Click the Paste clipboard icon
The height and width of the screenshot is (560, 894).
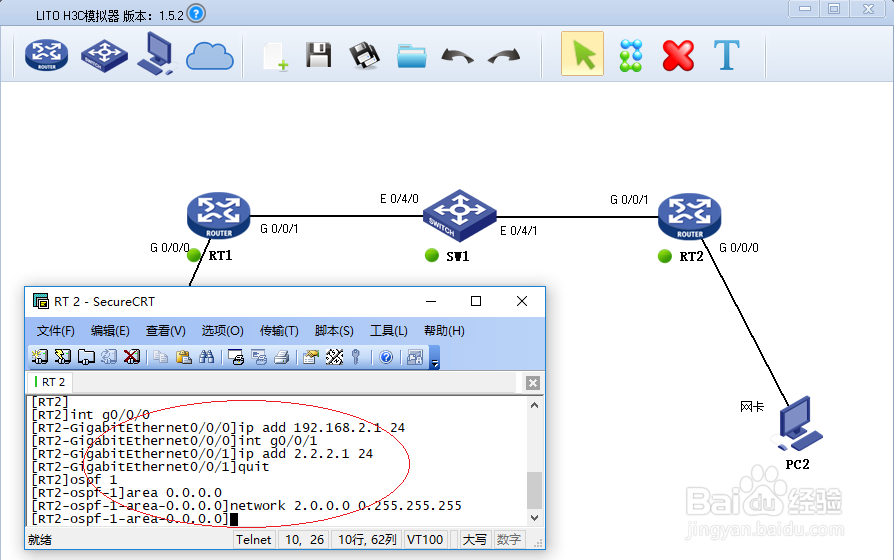click(184, 357)
